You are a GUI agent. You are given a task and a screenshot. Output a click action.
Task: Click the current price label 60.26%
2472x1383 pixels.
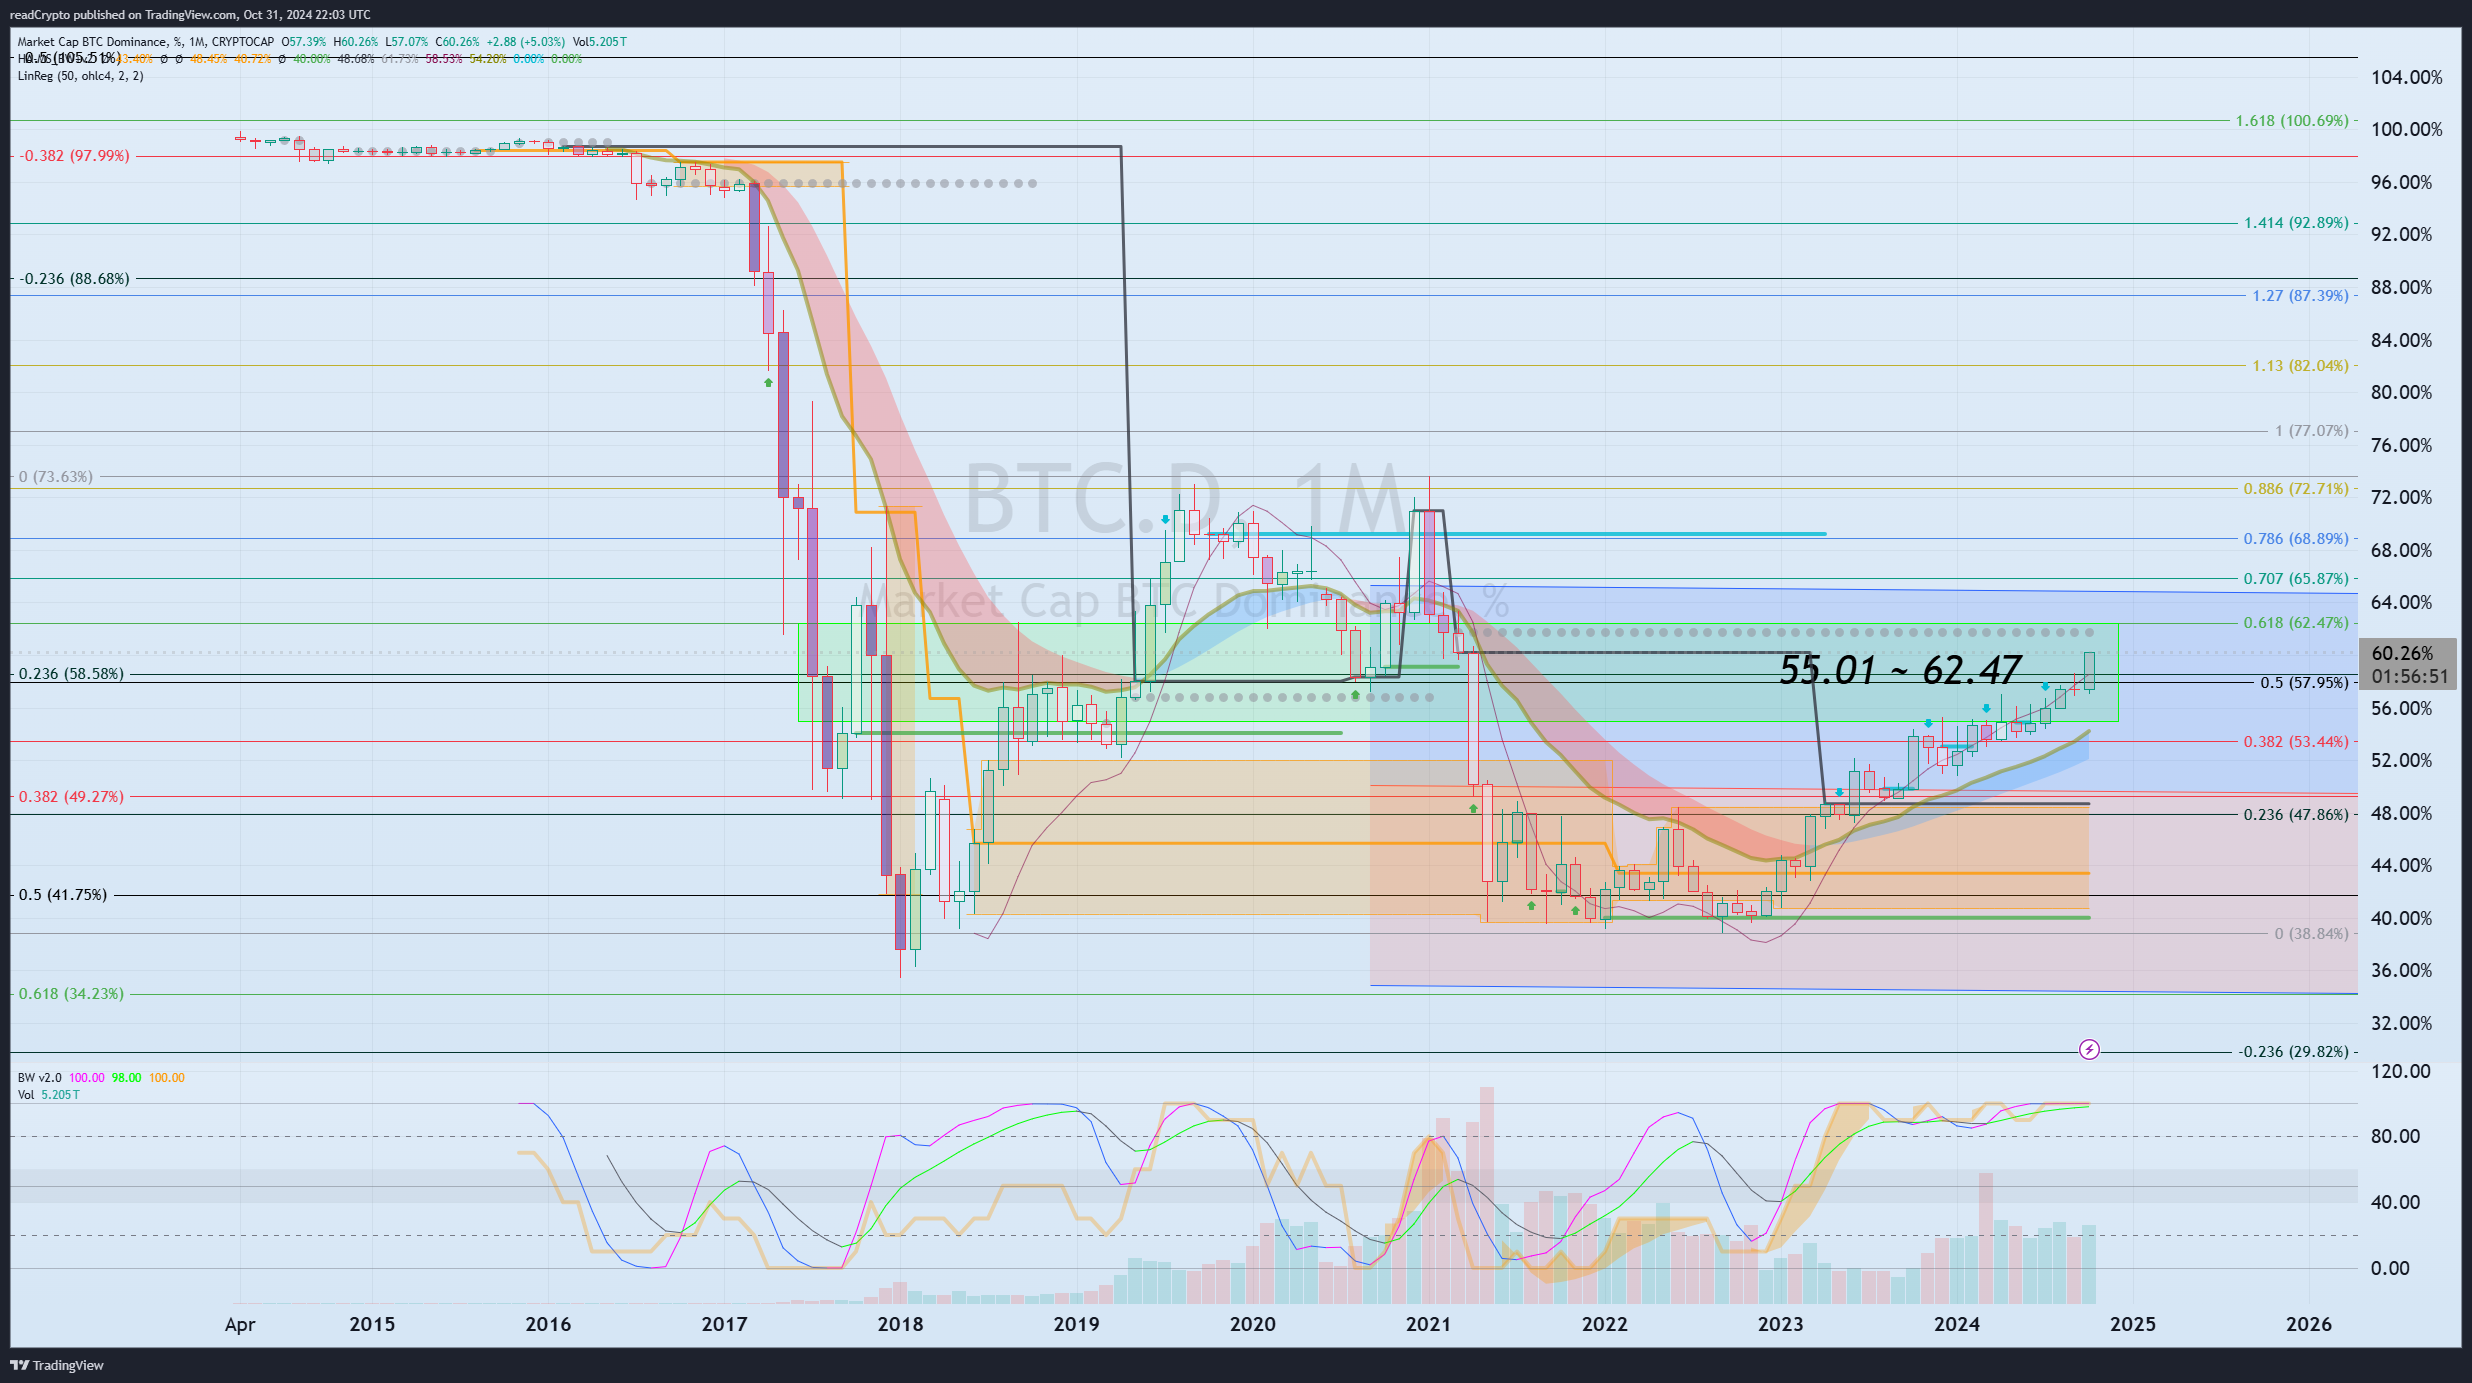[x=2402, y=653]
